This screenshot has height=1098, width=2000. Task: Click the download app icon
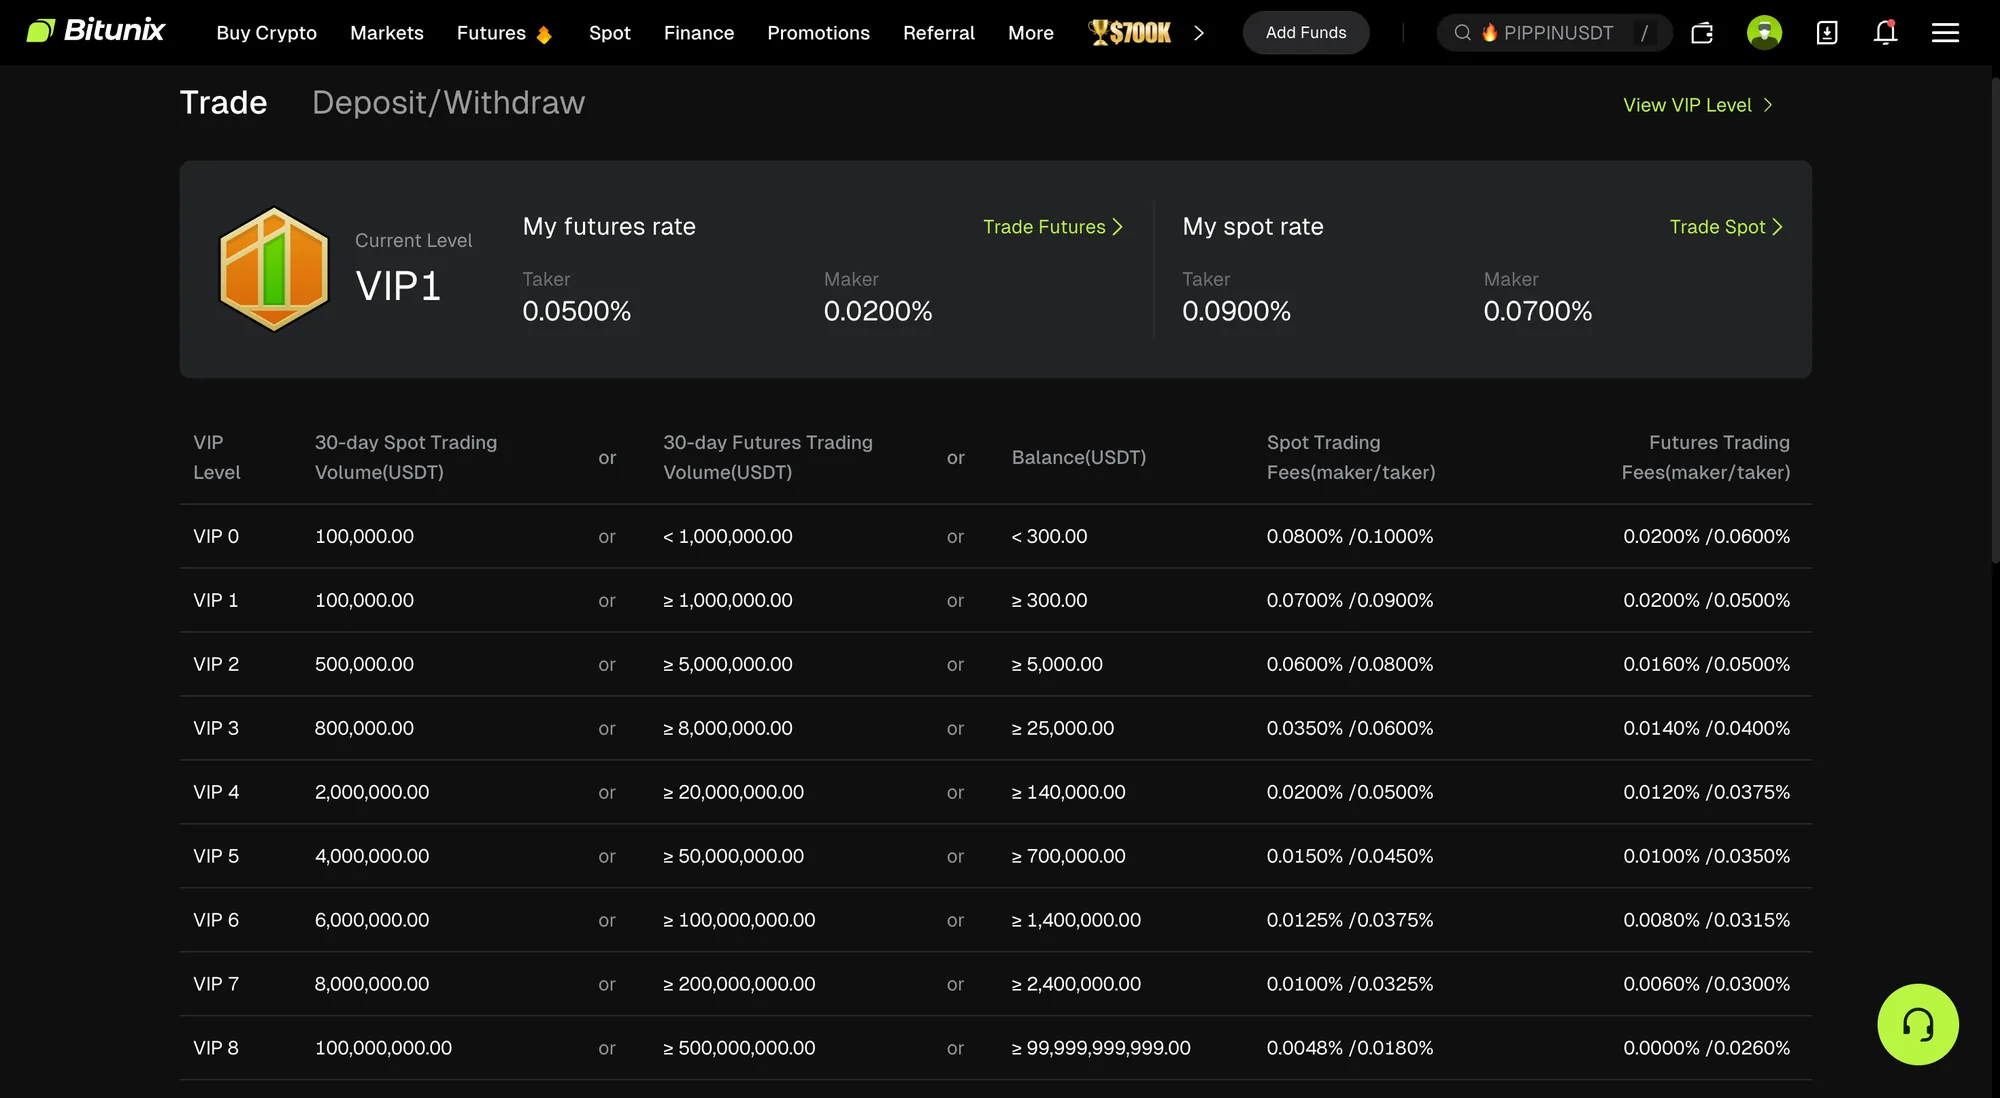1826,33
